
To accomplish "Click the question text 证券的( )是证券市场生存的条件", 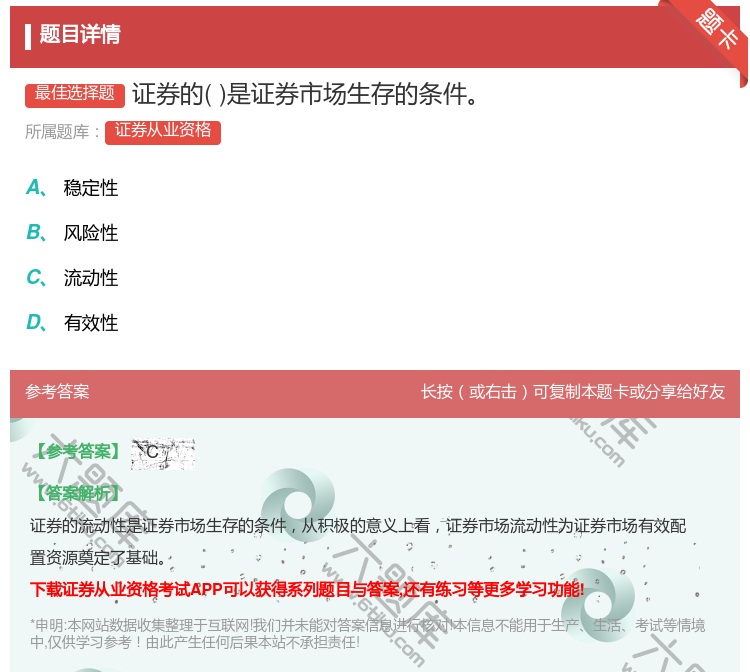I will point(305,94).
